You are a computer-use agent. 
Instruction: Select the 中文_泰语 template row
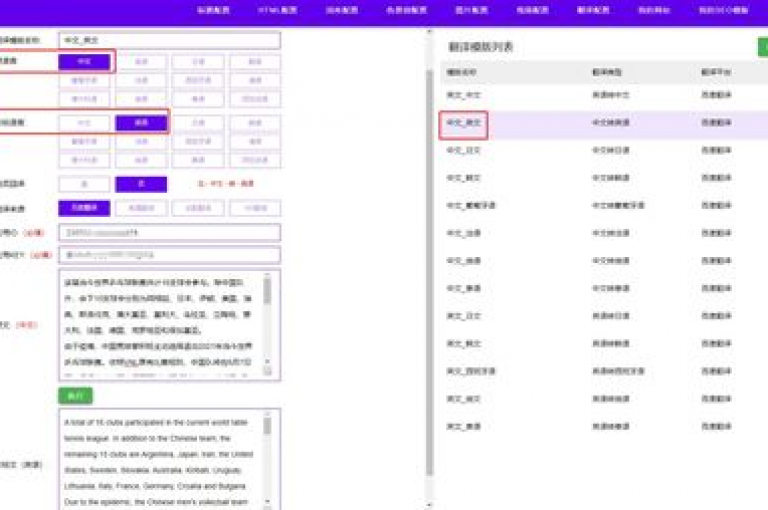click(x=604, y=288)
